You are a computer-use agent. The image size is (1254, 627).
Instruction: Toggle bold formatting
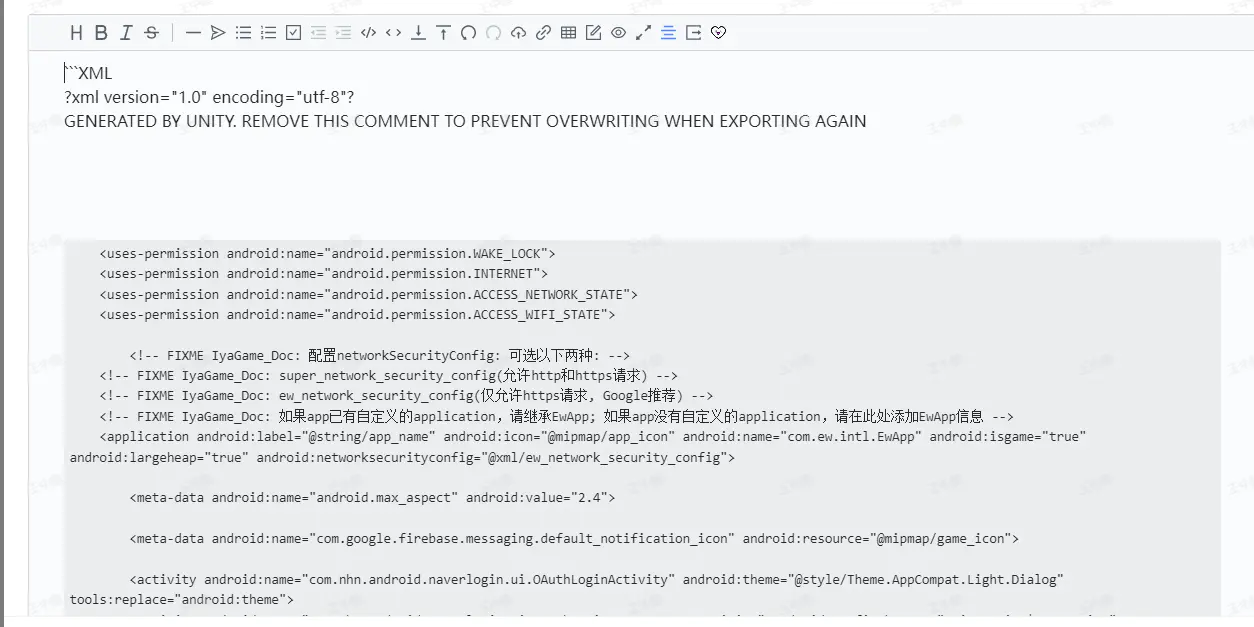tap(101, 33)
